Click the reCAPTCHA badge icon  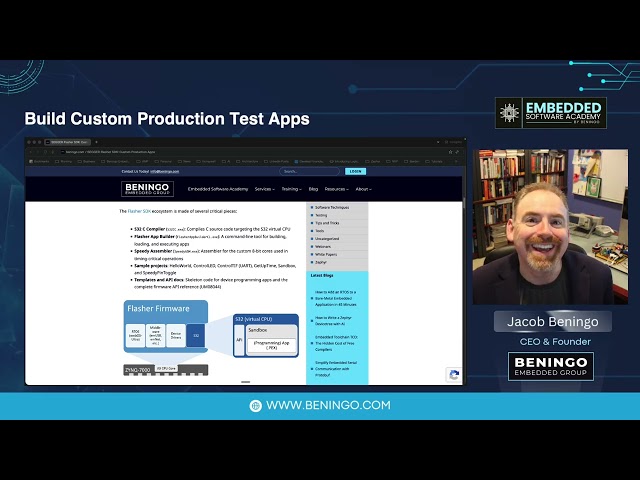[x=454, y=375]
